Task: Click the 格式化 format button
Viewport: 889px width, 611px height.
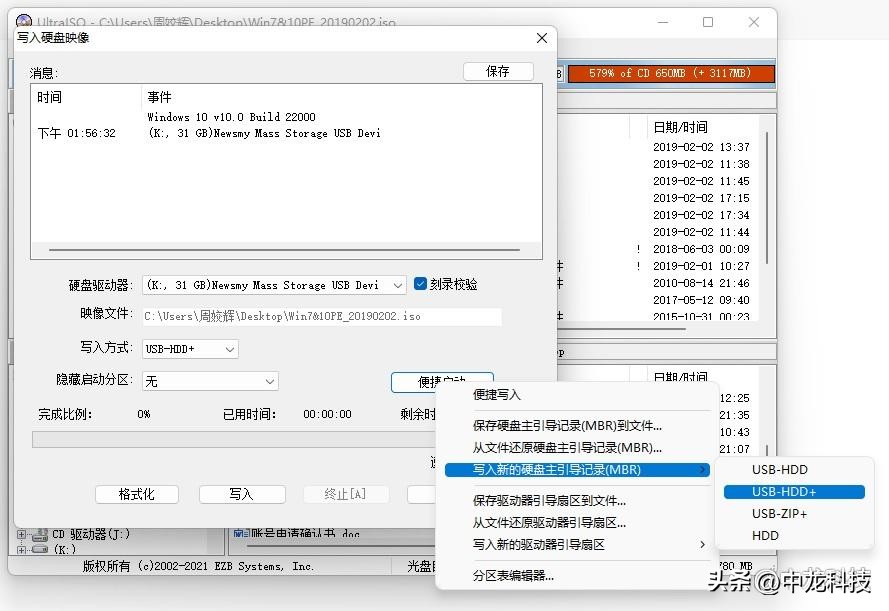Action: (x=139, y=494)
